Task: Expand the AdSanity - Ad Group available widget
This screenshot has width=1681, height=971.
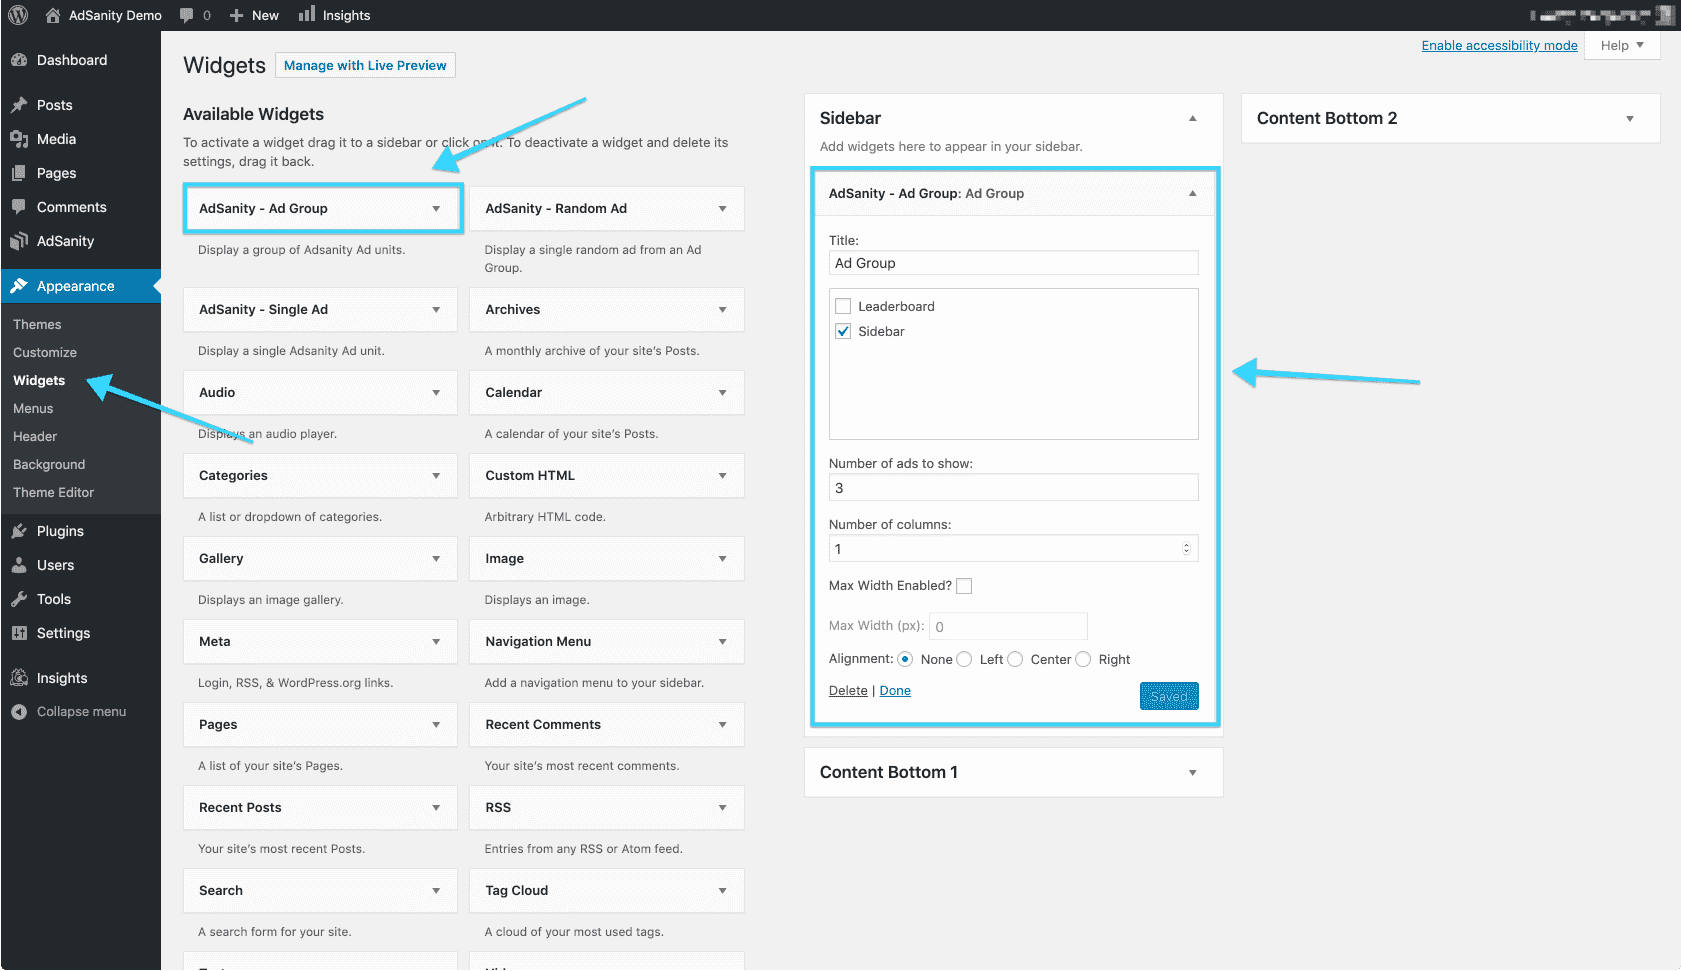Action: 436,208
